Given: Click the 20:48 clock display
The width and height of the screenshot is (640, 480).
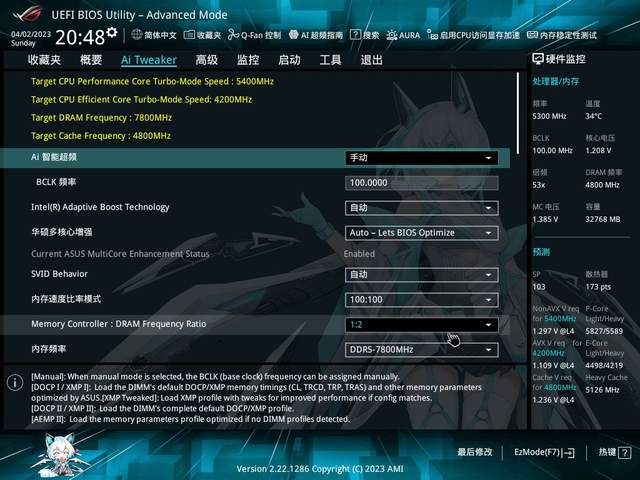Looking at the screenshot, I should 80,37.
